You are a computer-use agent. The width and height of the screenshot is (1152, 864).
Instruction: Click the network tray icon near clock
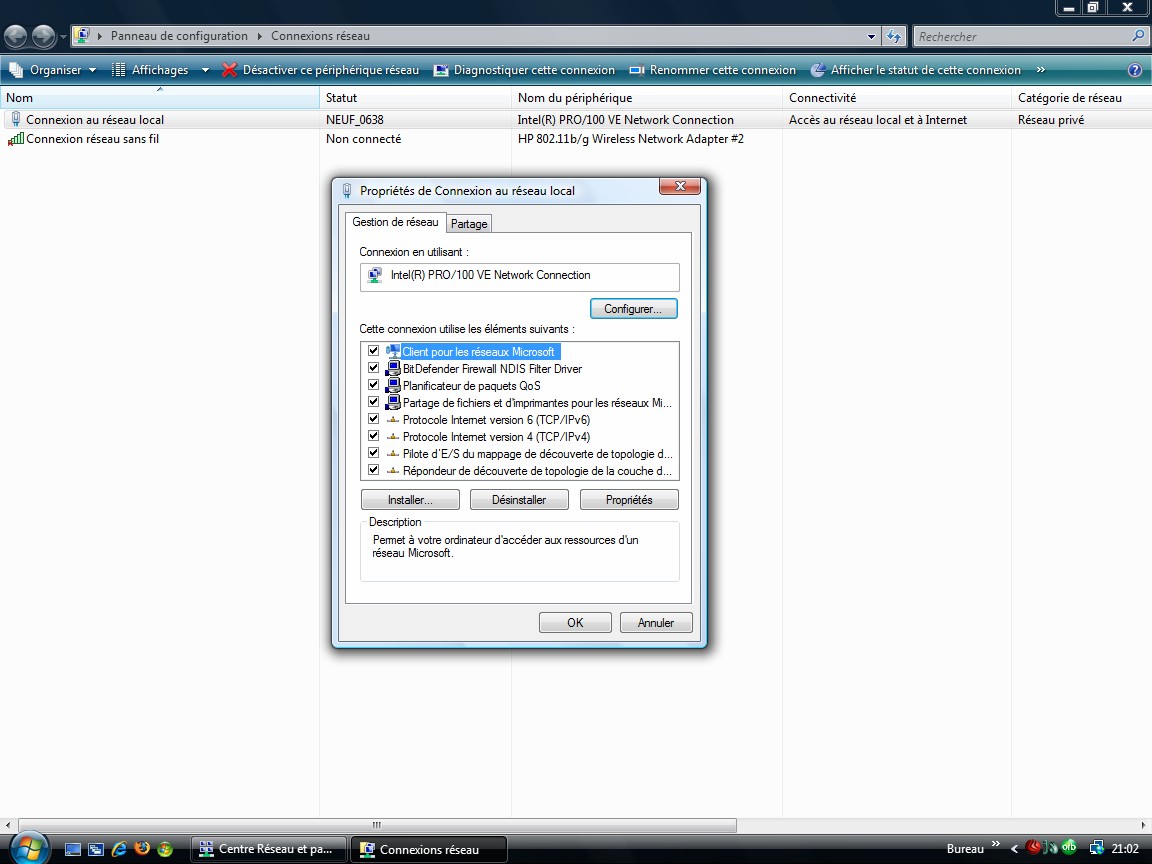[x=1096, y=849]
